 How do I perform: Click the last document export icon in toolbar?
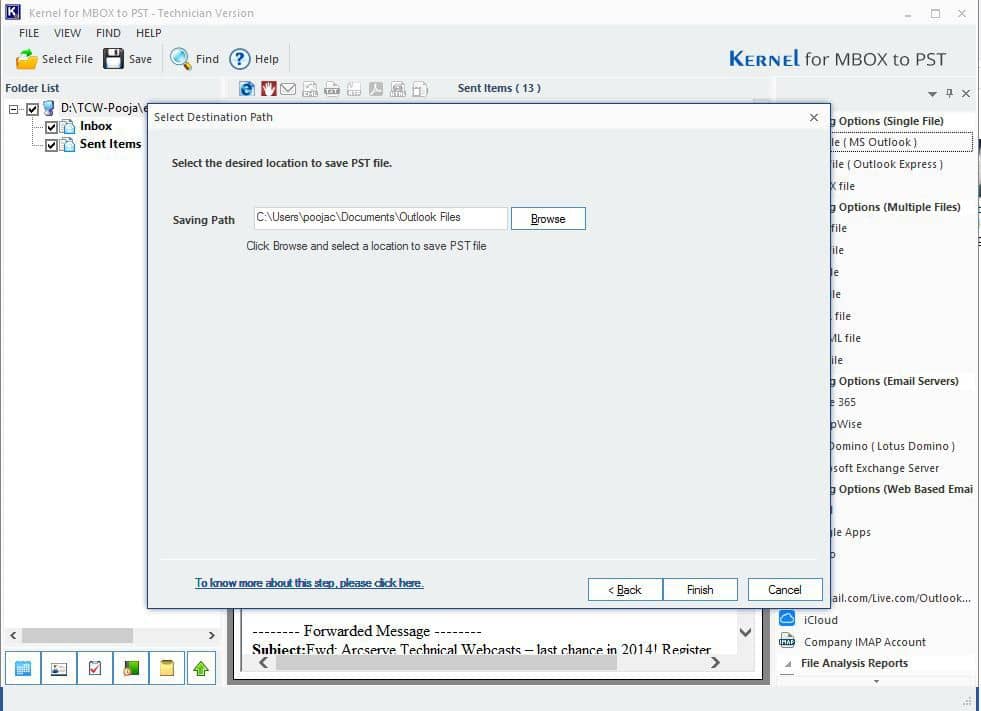[x=420, y=89]
